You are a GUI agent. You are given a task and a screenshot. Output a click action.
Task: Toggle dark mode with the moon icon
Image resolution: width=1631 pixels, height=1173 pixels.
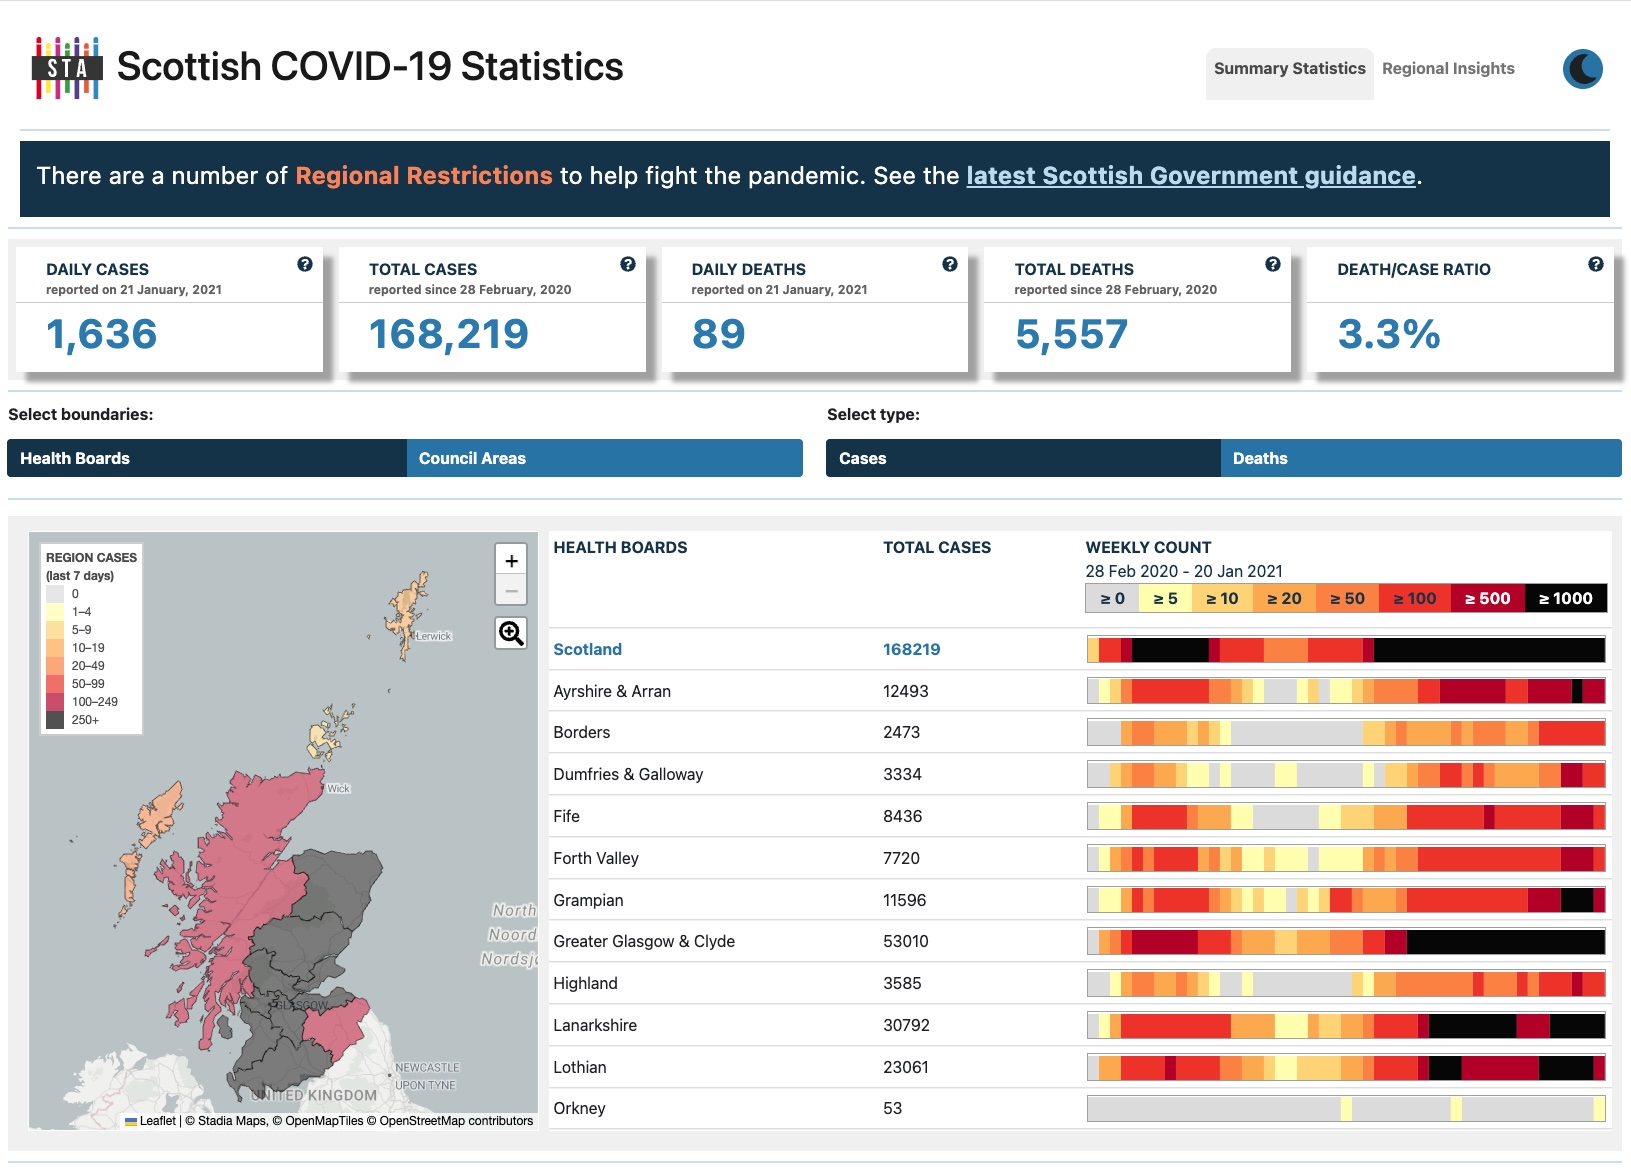pos(1583,69)
